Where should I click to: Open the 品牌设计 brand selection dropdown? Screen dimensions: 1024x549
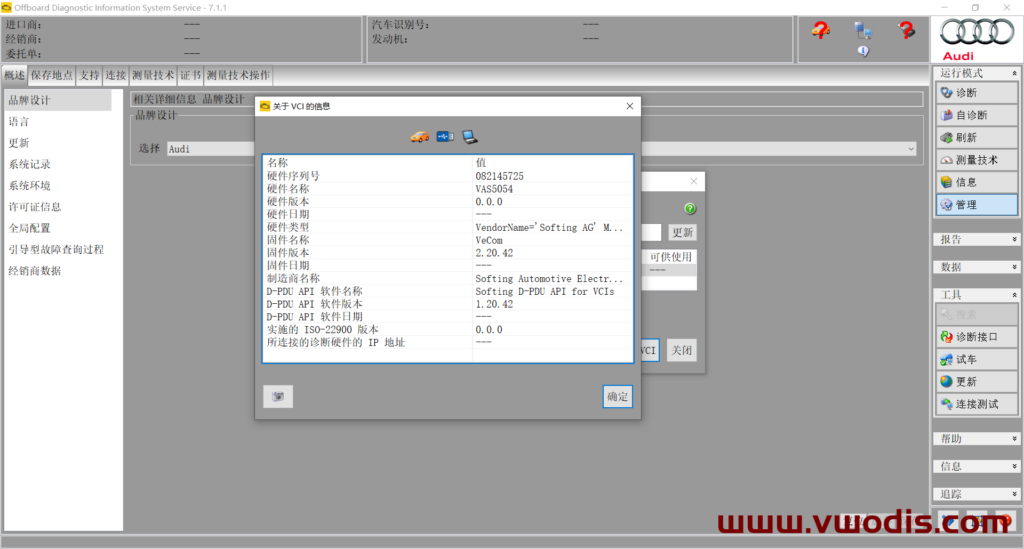(x=911, y=149)
